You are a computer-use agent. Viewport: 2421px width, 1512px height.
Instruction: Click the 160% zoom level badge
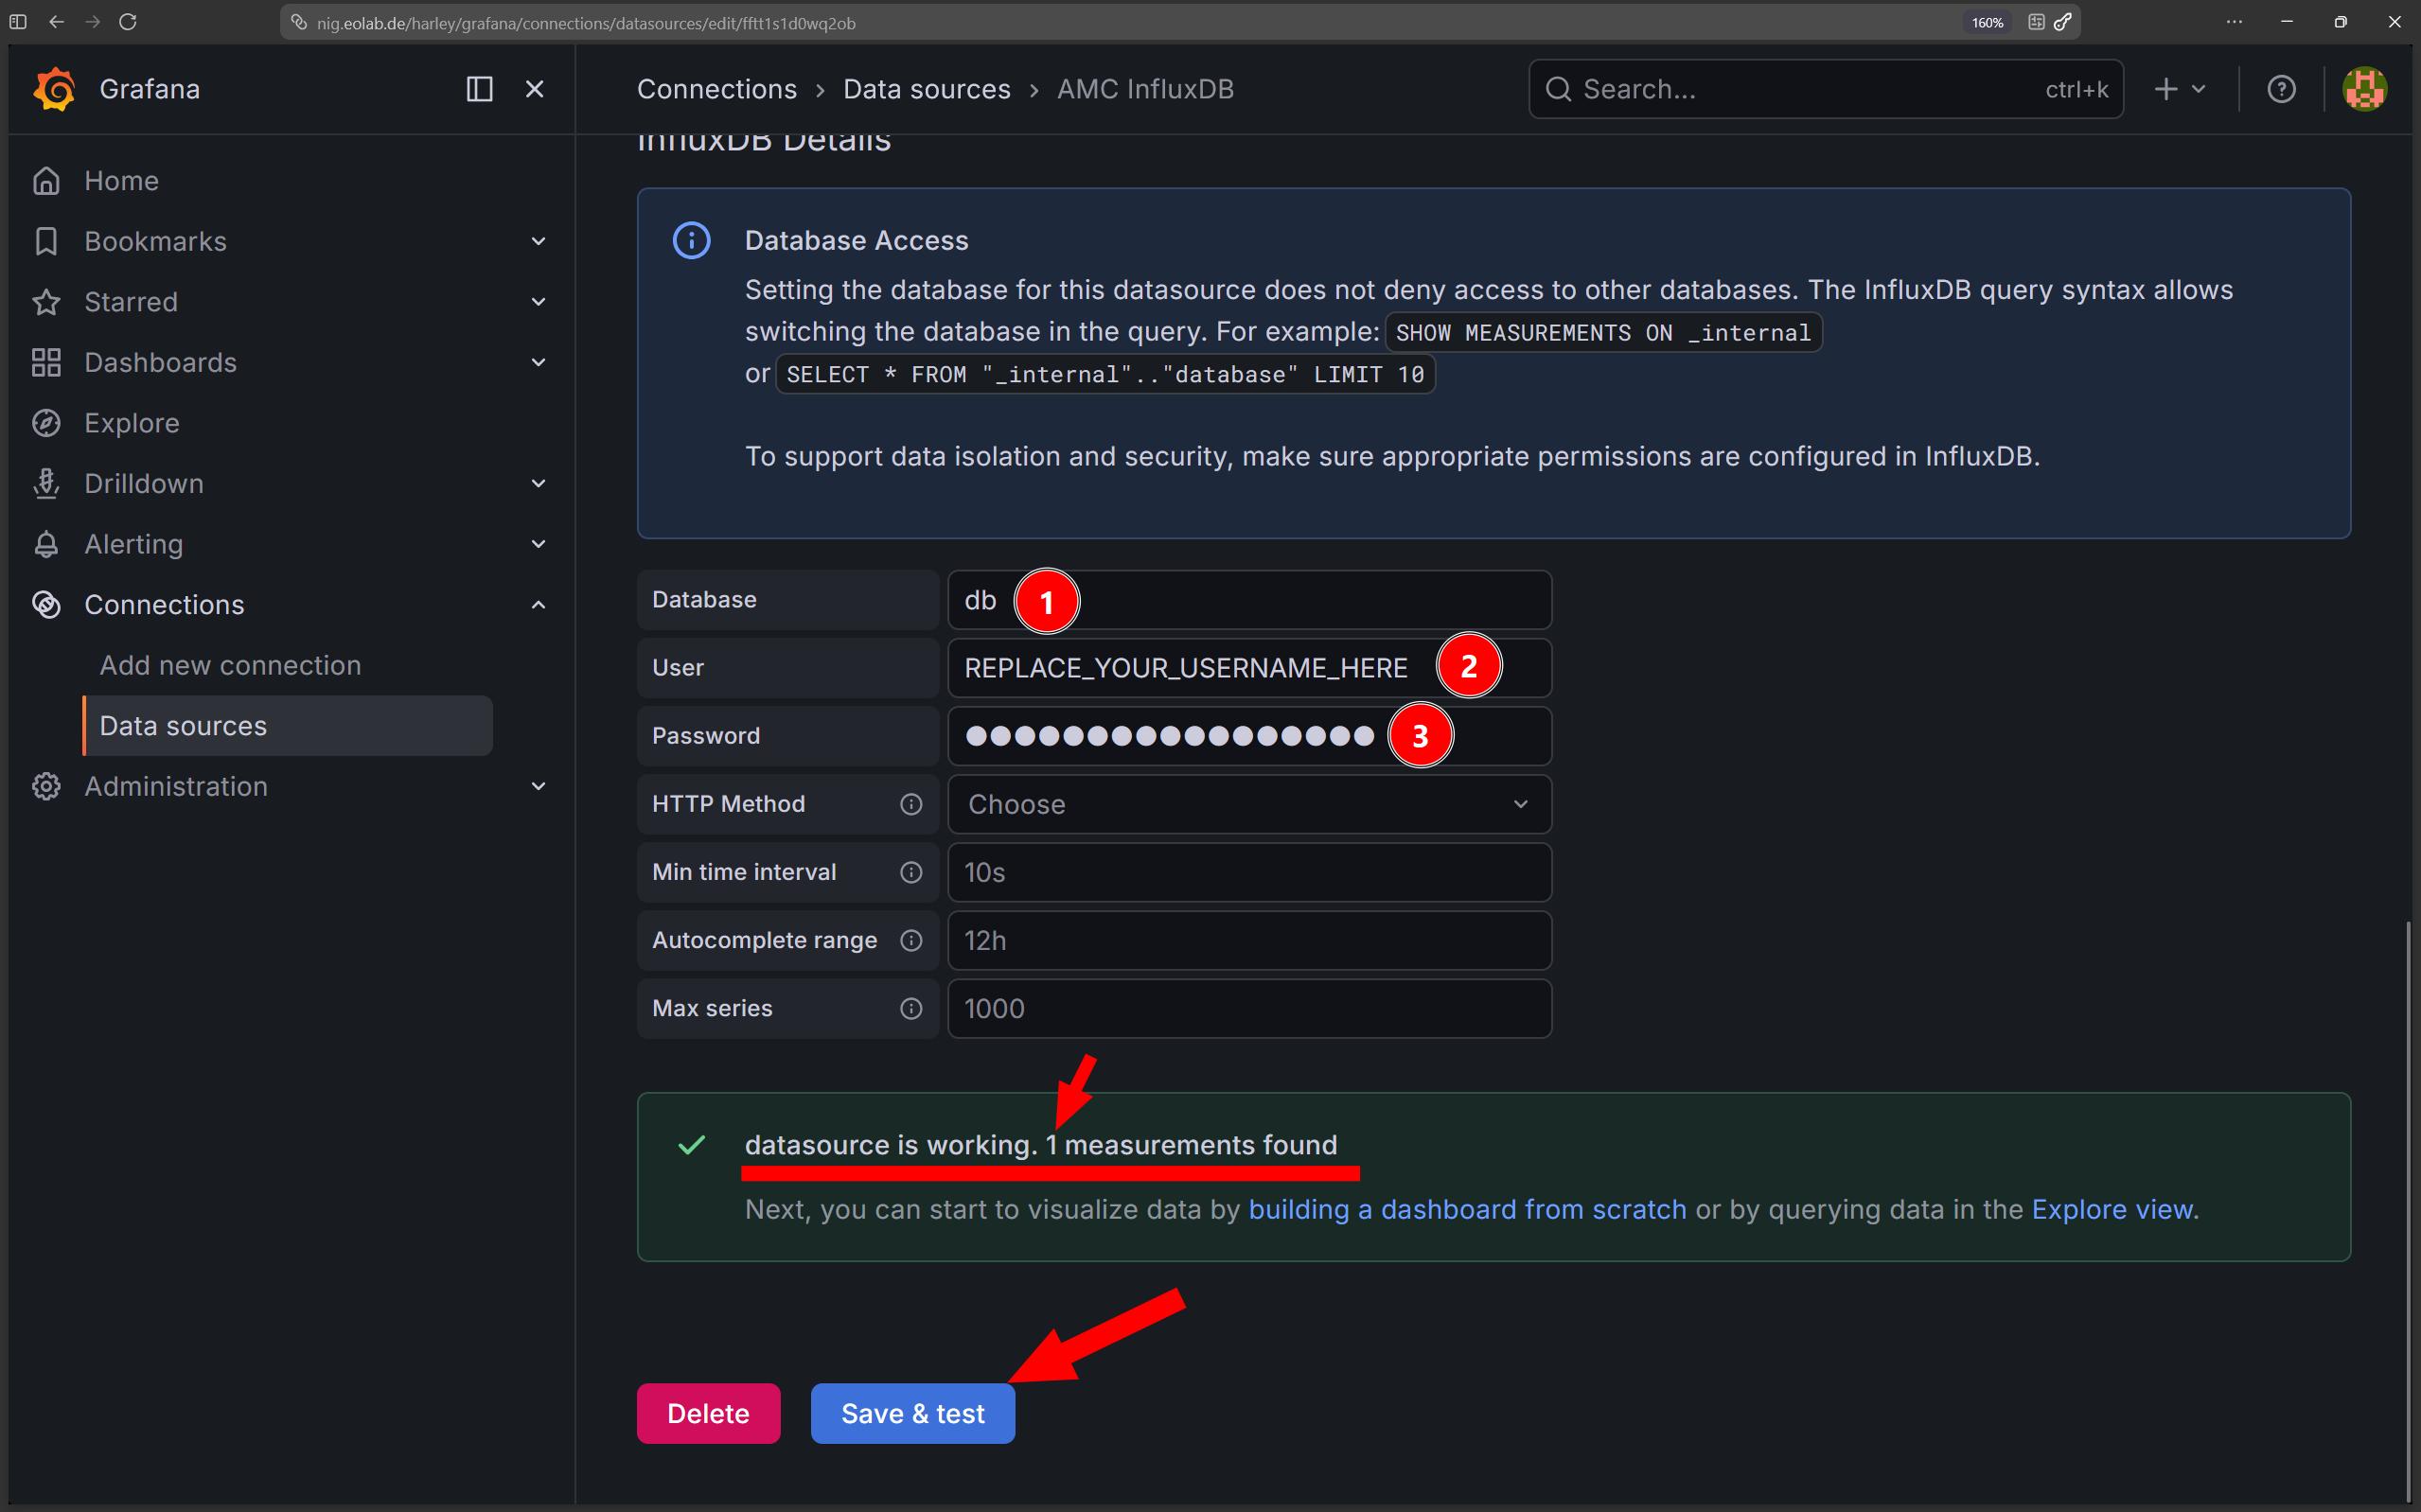click(x=1988, y=22)
